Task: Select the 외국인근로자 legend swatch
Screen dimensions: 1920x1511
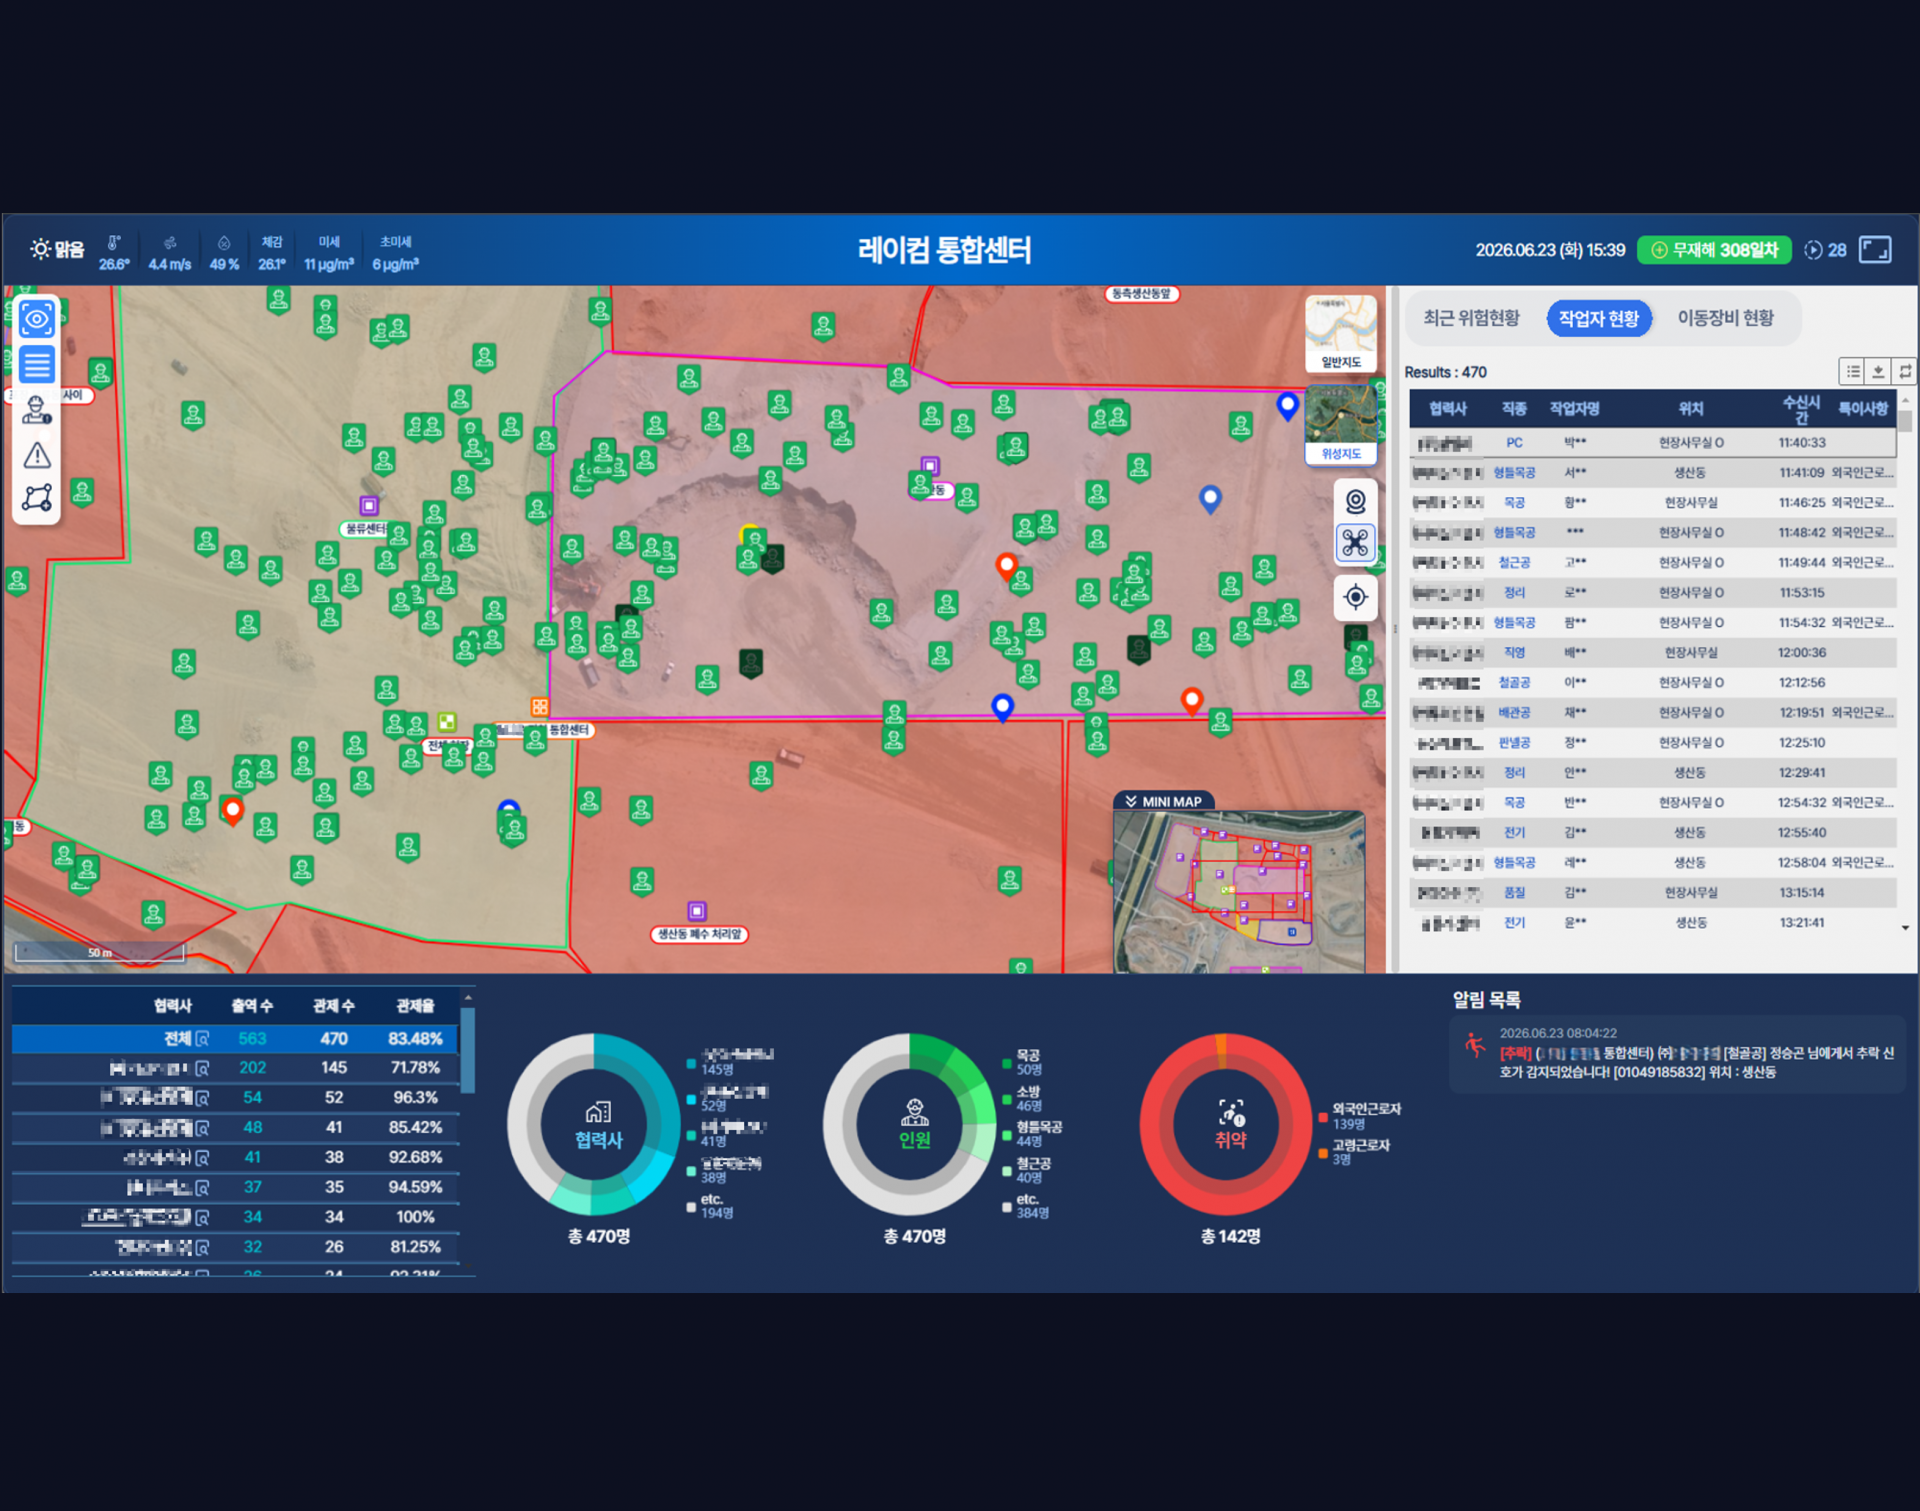Action: (1323, 1116)
